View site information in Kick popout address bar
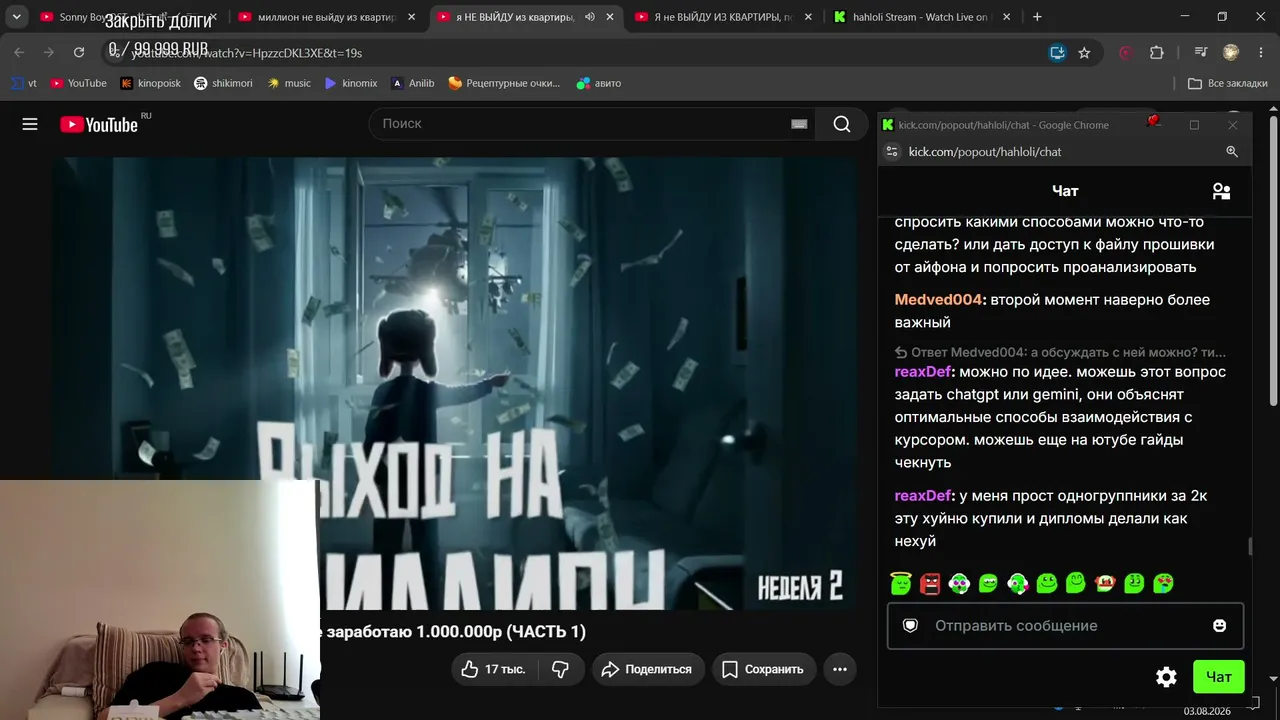 click(892, 152)
